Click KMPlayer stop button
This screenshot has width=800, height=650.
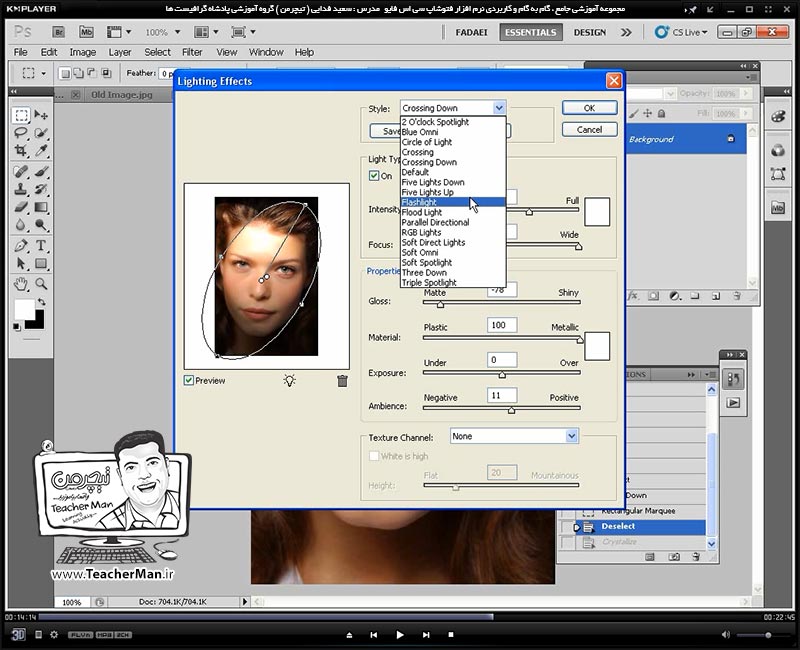click(451, 635)
